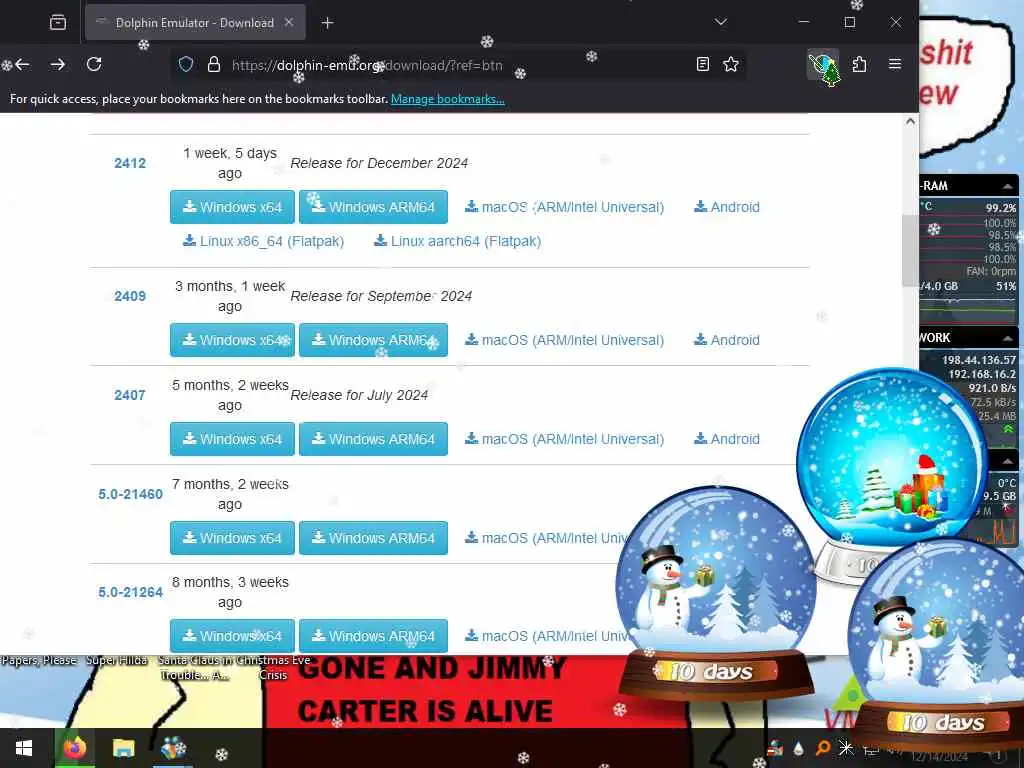Open tracking protection shield info
Viewport: 1024px width, 768px height.
click(186, 65)
